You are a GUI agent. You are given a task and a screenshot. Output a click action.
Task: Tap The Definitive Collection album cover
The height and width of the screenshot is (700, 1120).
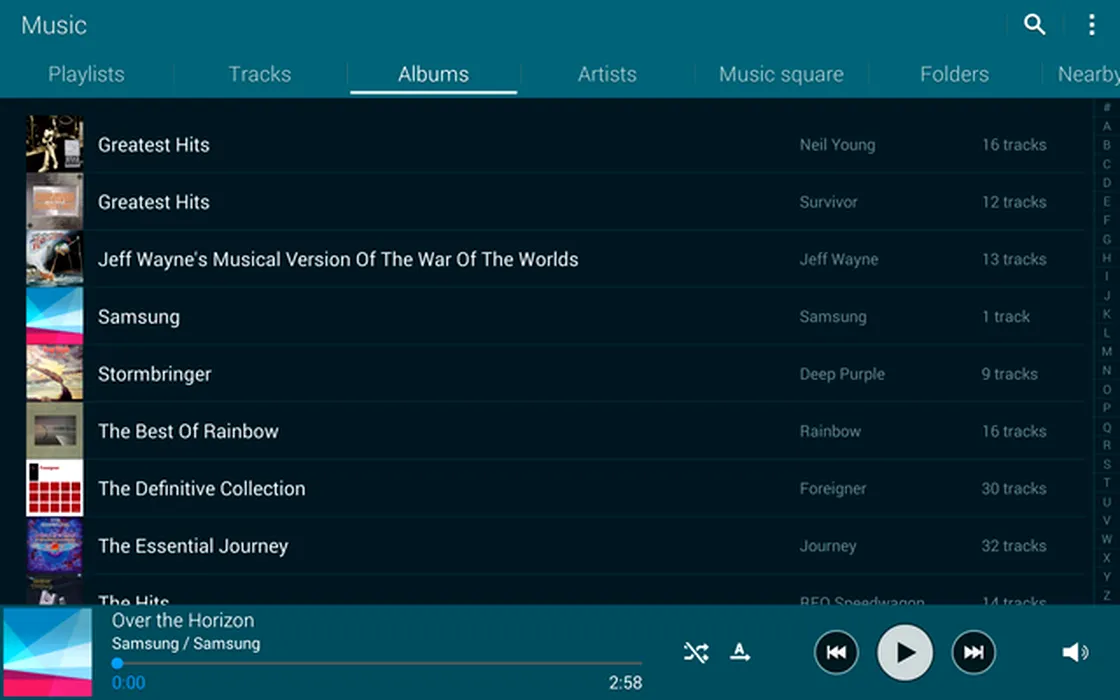54,488
